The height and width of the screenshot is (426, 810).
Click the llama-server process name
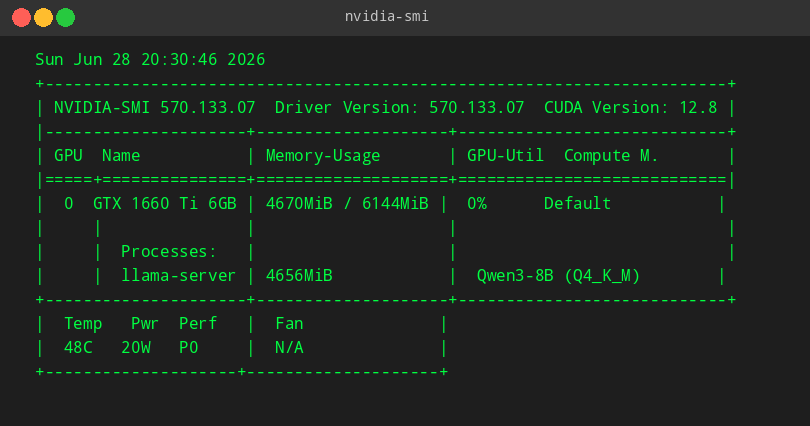click(x=178, y=275)
